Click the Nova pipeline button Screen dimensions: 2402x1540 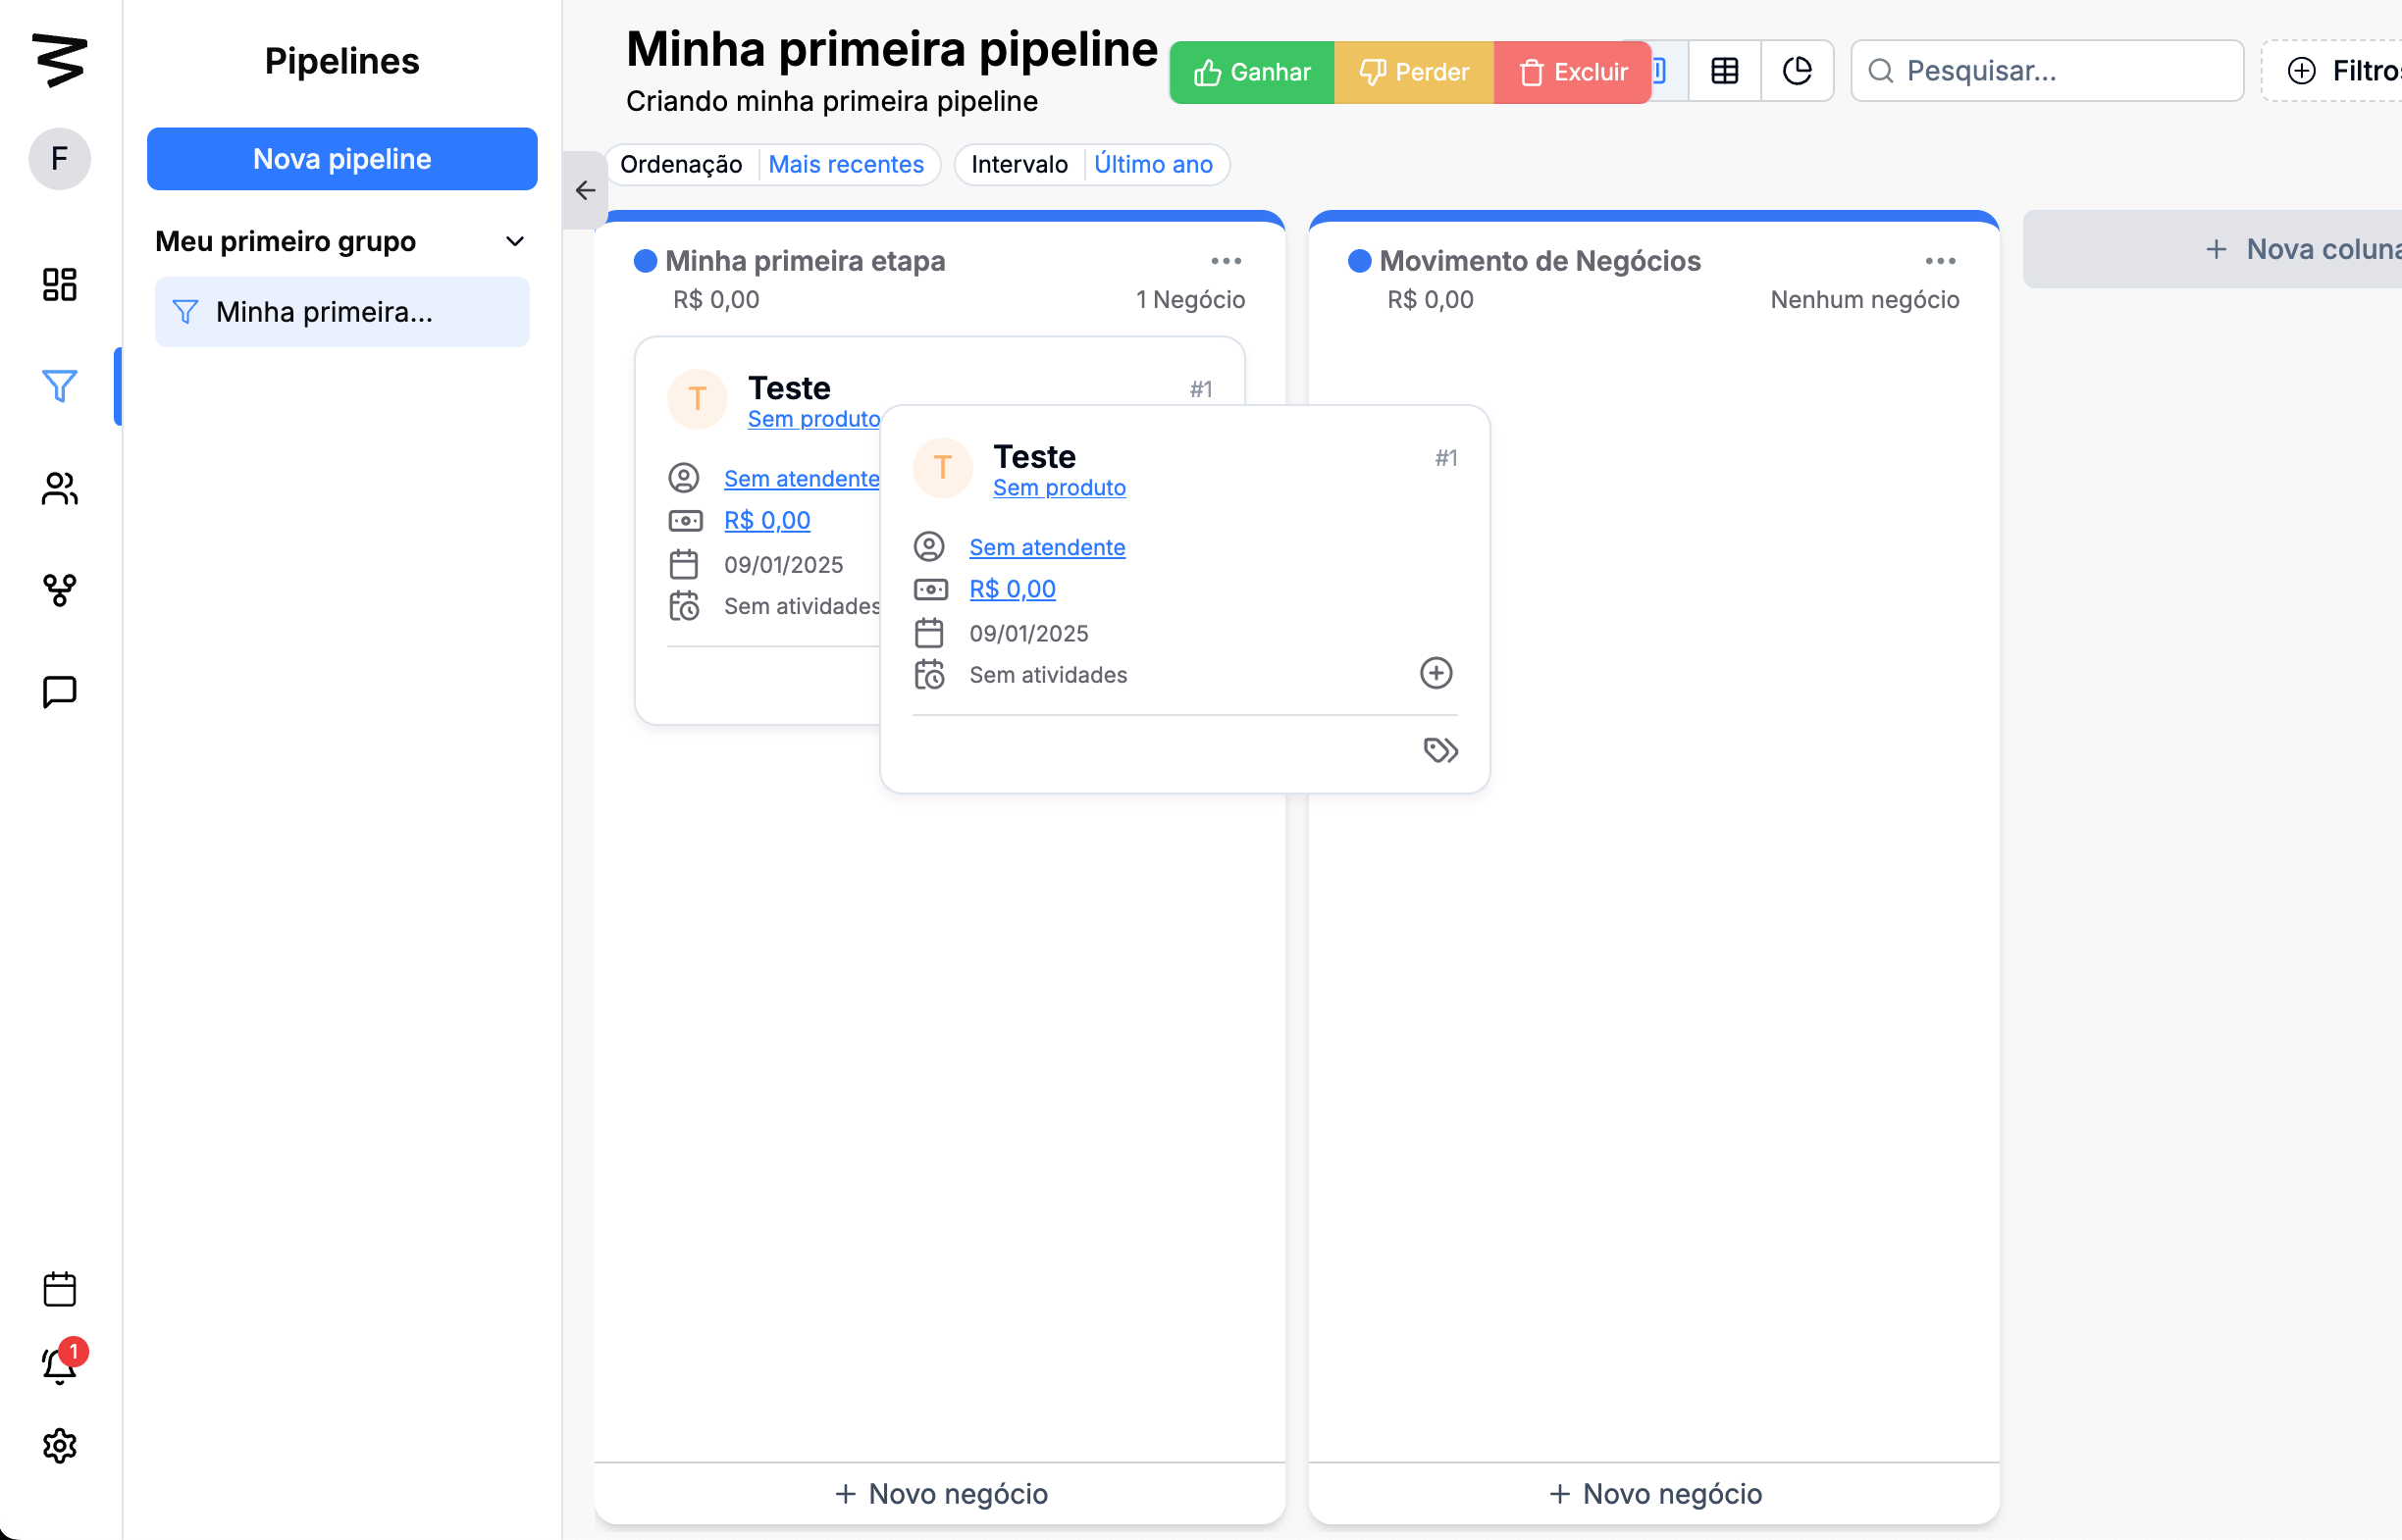(342, 159)
